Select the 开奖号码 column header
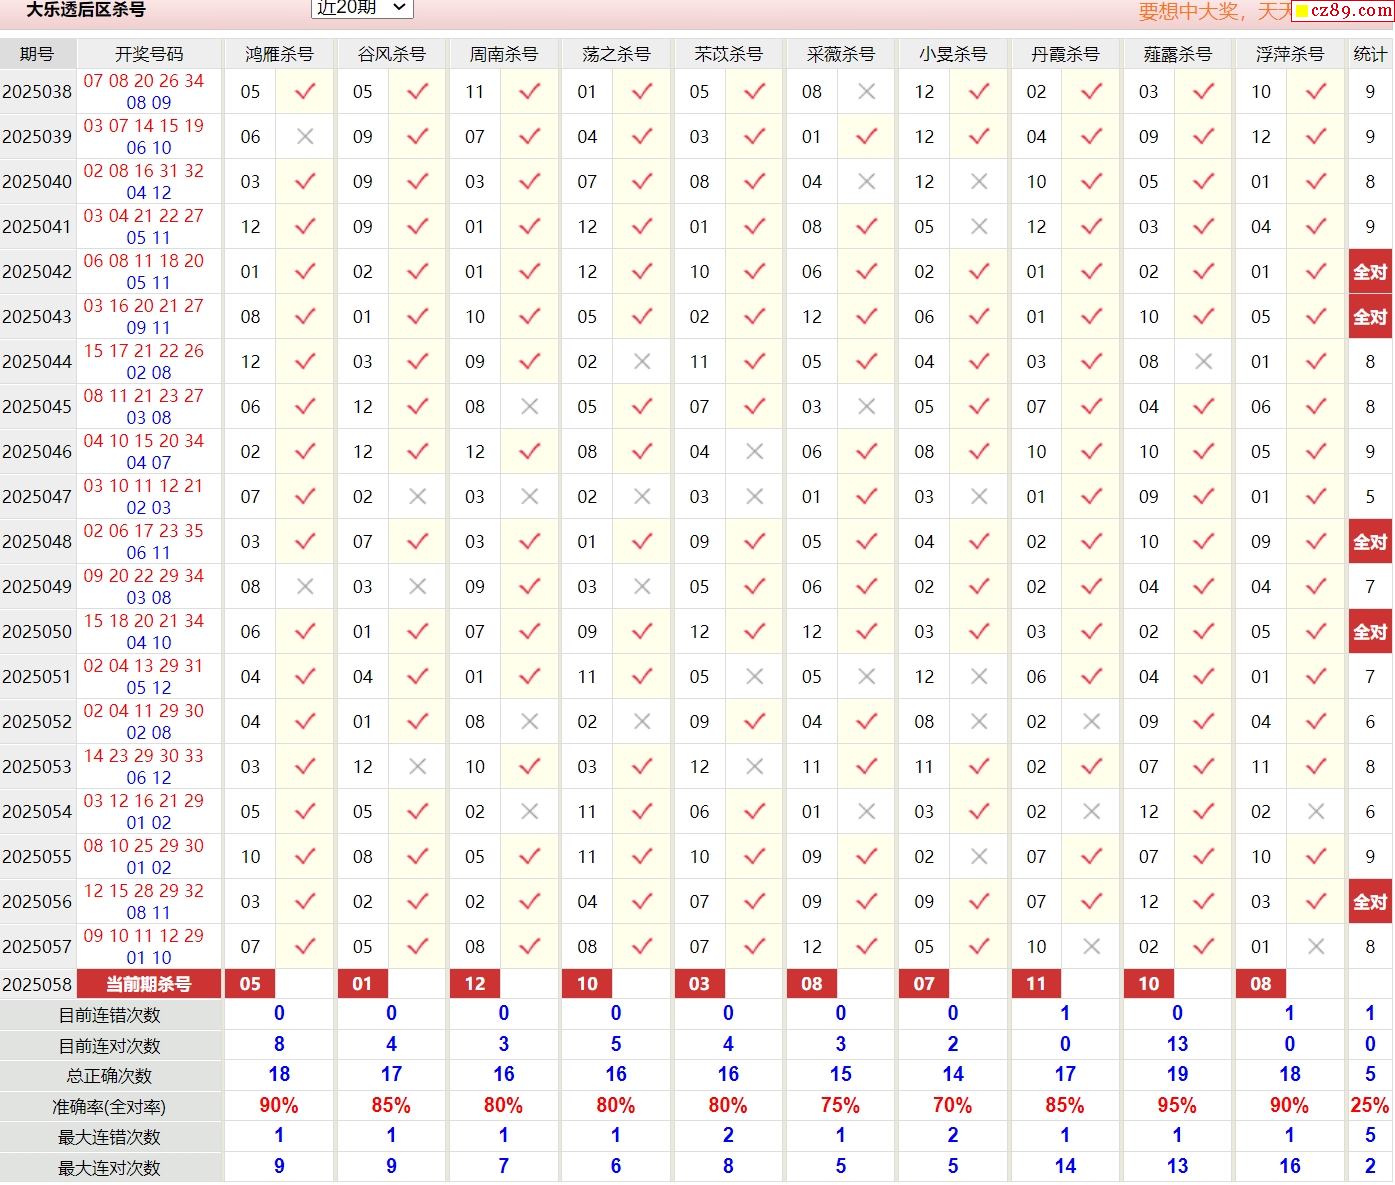The image size is (1395, 1185). click(149, 54)
